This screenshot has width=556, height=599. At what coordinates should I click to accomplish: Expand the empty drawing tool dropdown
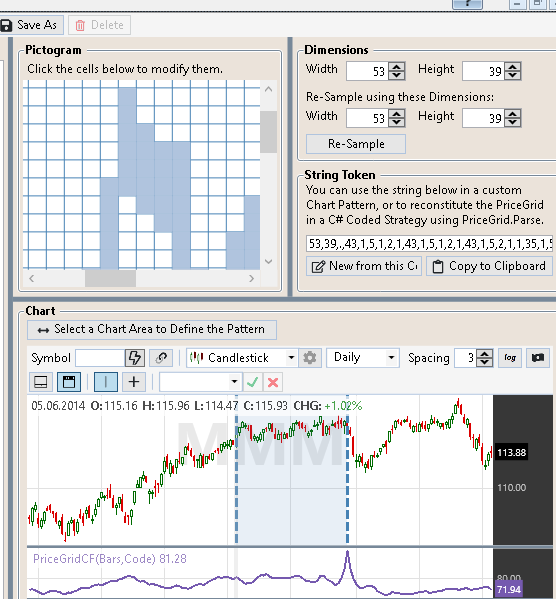[x=200, y=382]
